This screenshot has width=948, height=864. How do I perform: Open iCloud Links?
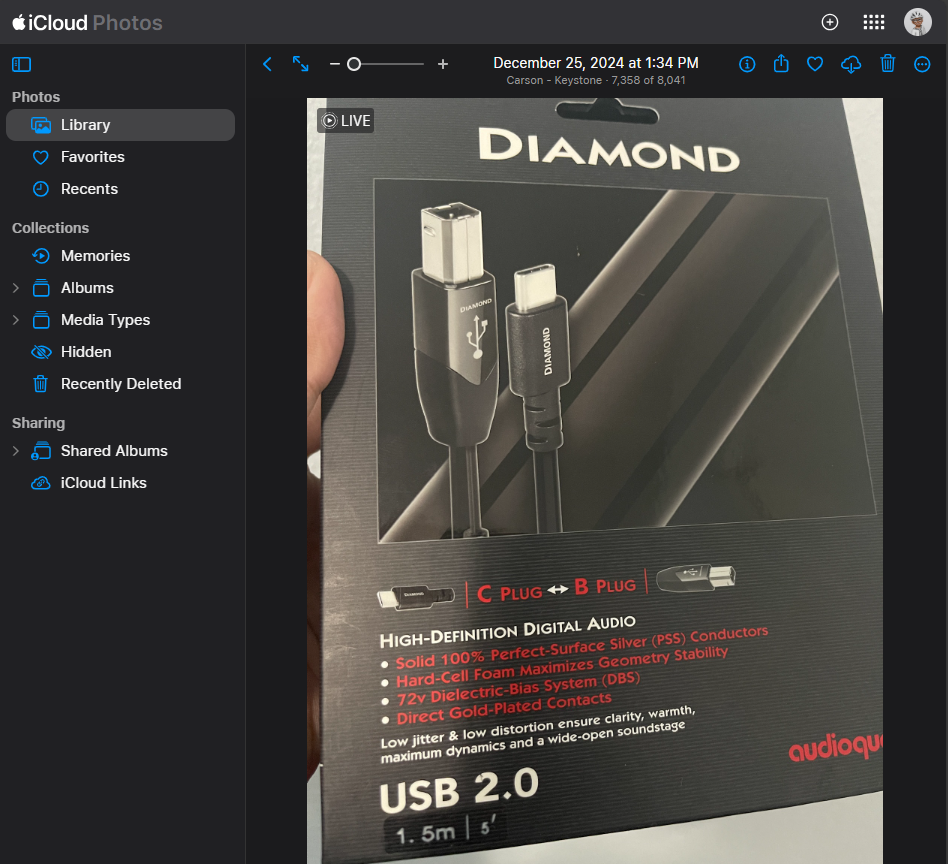tap(120, 484)
